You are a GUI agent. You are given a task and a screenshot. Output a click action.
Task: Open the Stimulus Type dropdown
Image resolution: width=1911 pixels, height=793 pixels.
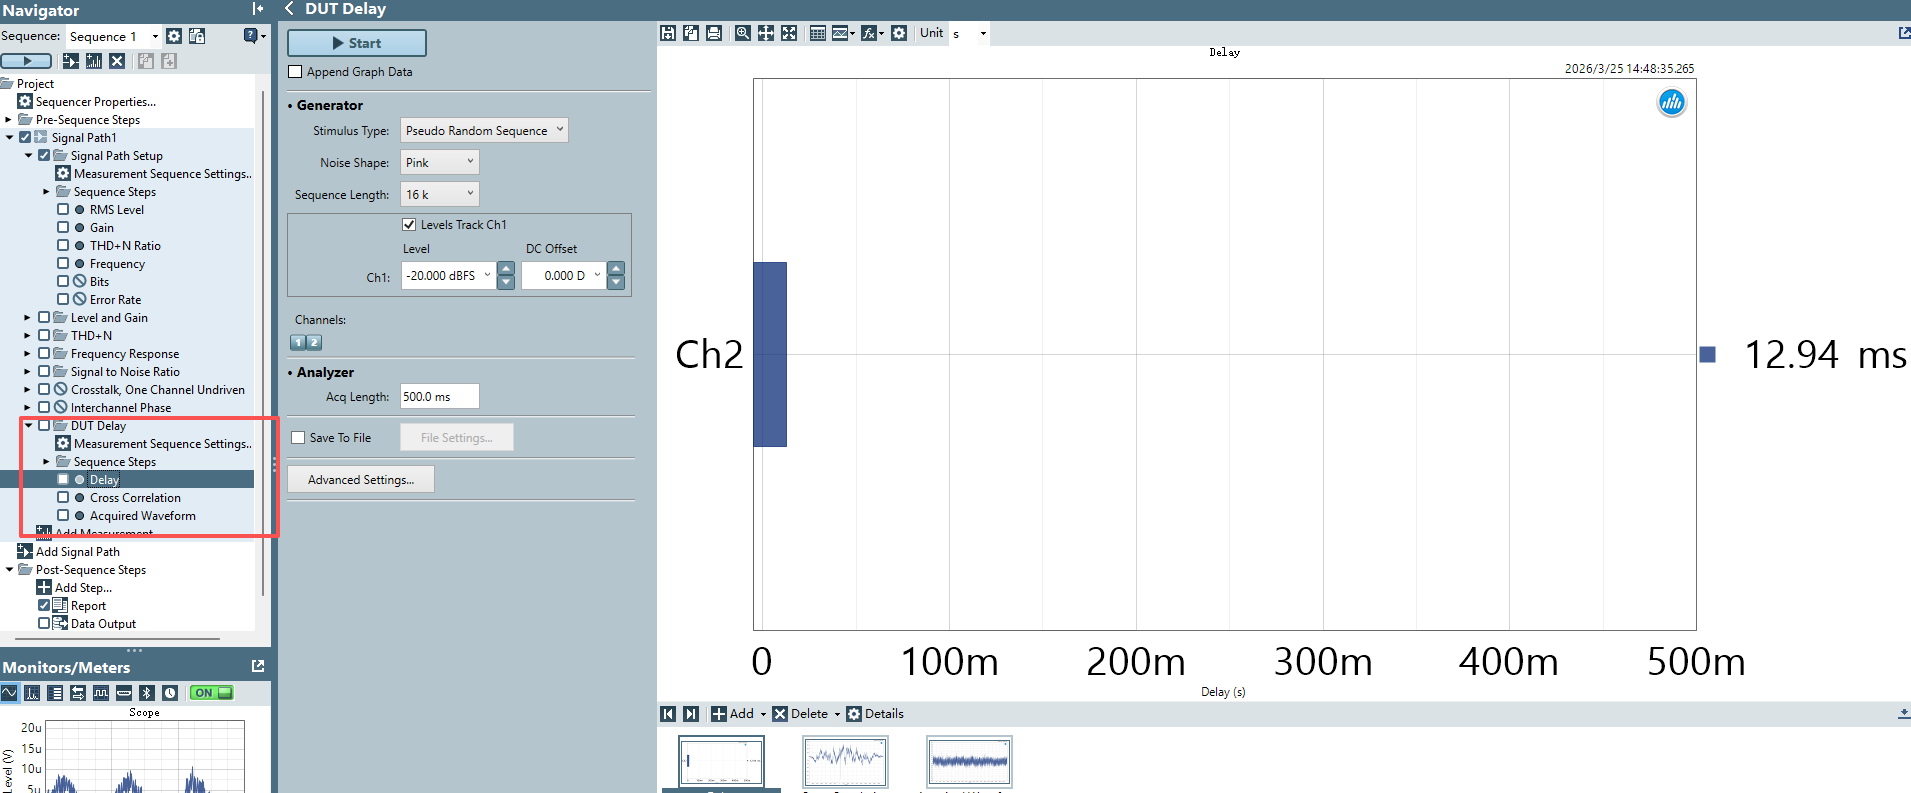pos(484,131)
